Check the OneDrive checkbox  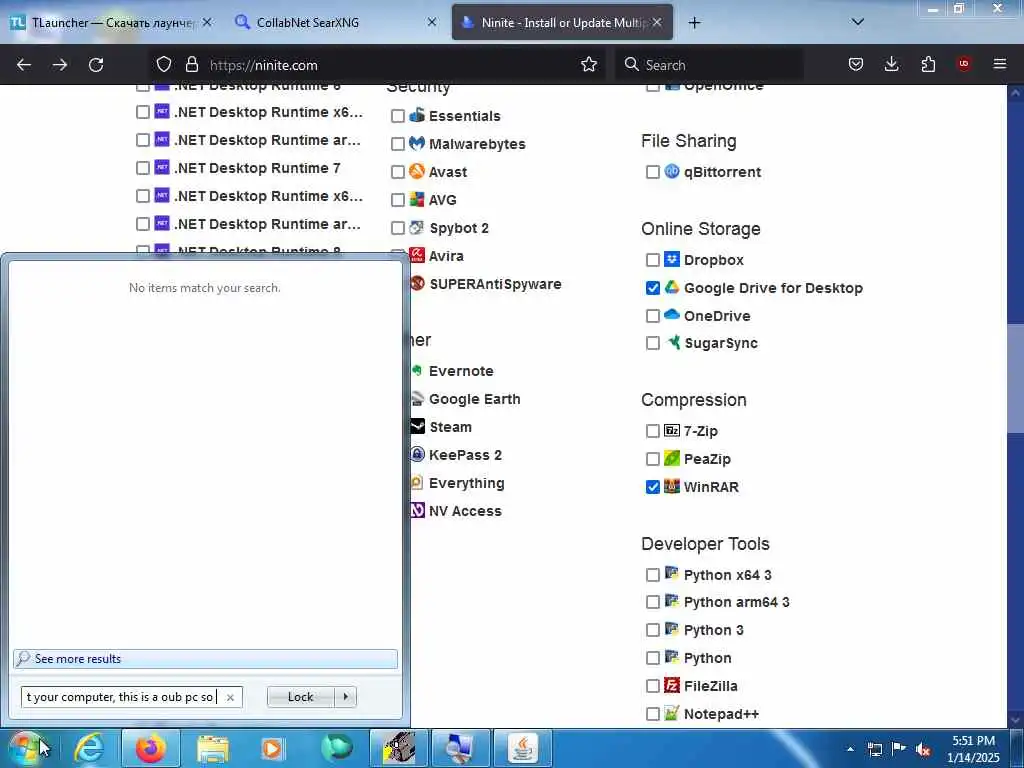652,316
